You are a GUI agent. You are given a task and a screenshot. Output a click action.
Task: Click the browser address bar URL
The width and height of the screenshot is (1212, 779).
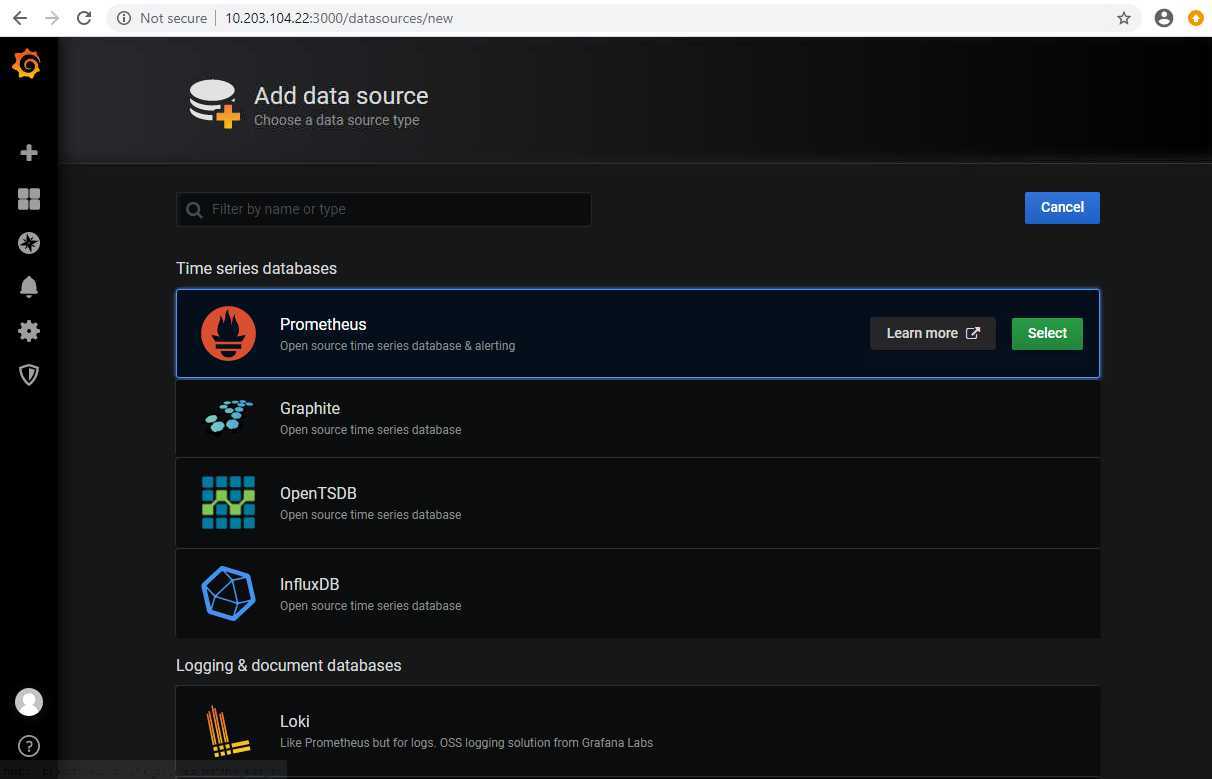(339, 18)
